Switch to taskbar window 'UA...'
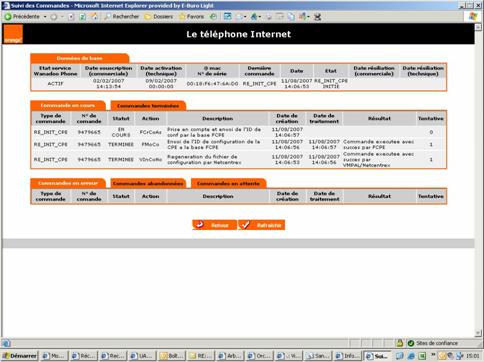The height and width of the screenshot is (362, 484). (142, 356)
